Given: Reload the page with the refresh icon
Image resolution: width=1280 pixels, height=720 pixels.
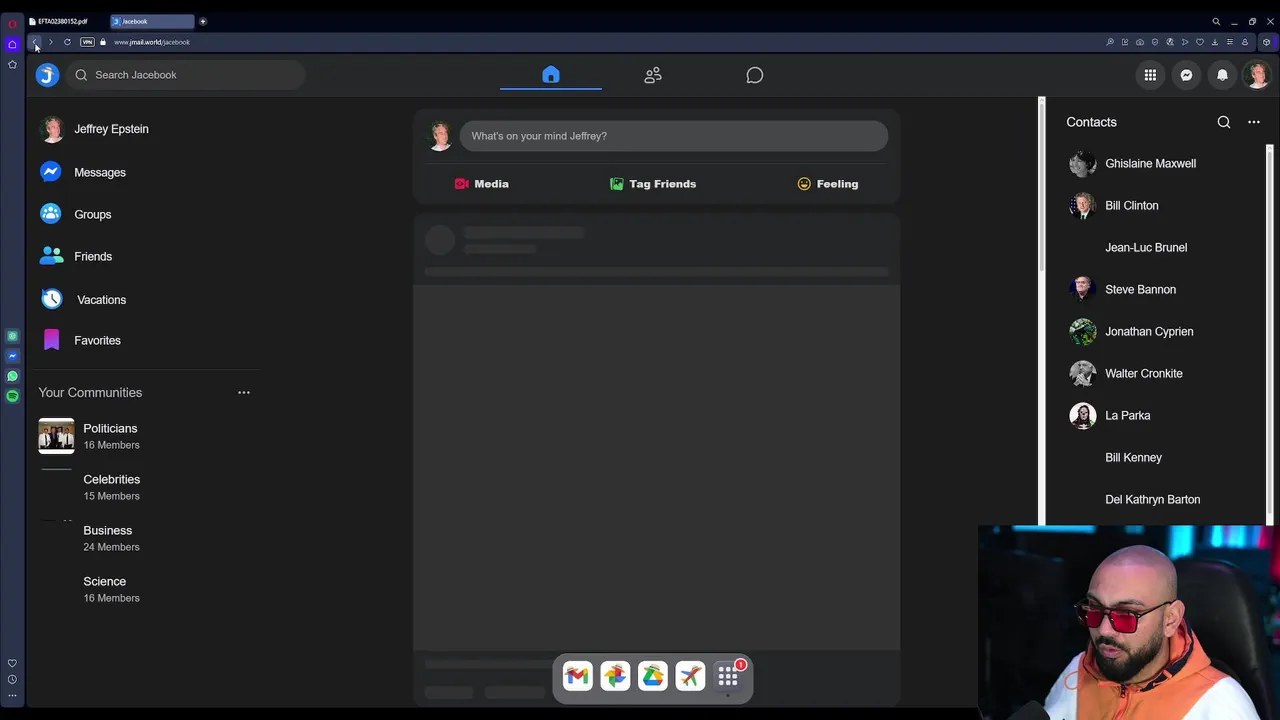Looking at the screenshot, I should 67,42.
